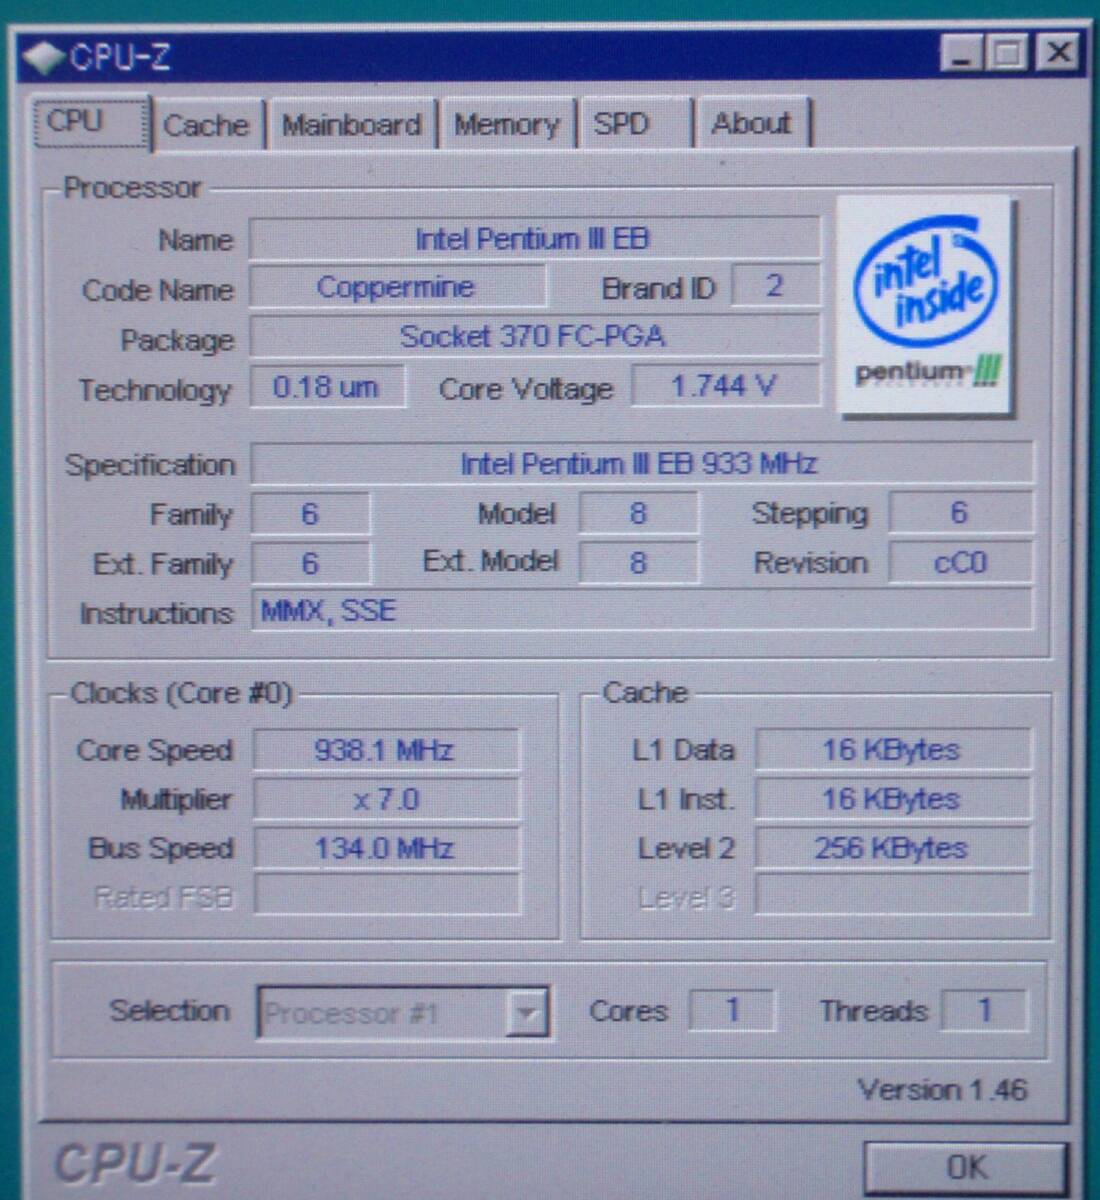Click the CPU-Z window title bar text

tap(120, 57)
